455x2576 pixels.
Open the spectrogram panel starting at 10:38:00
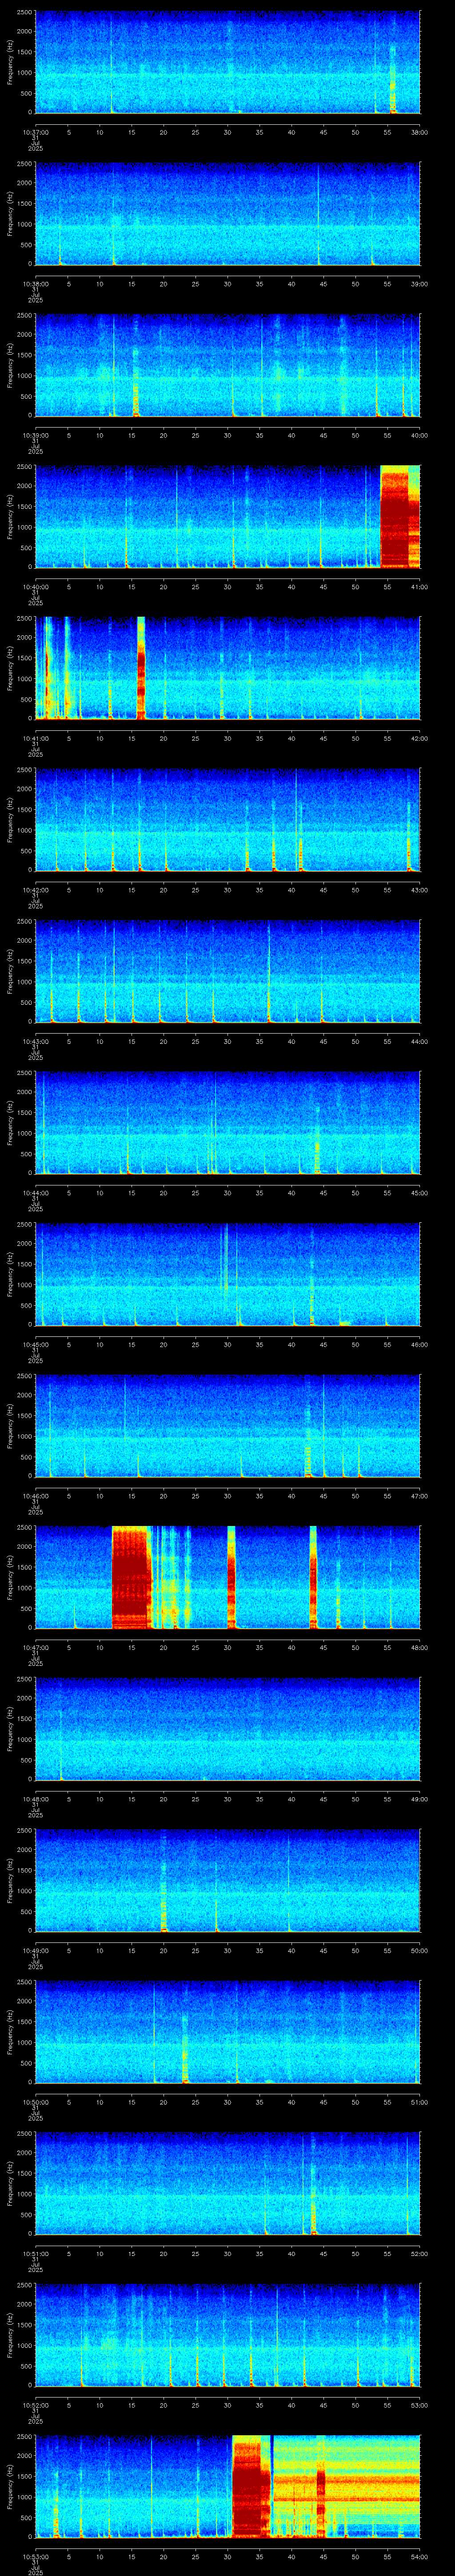tap(228, 214)
